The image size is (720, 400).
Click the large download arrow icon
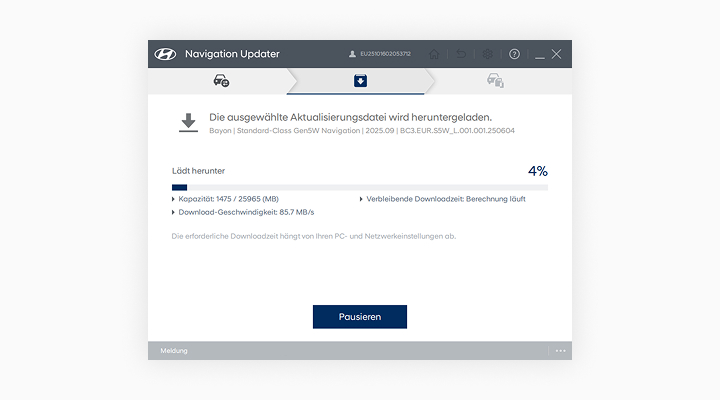(187, 123)
